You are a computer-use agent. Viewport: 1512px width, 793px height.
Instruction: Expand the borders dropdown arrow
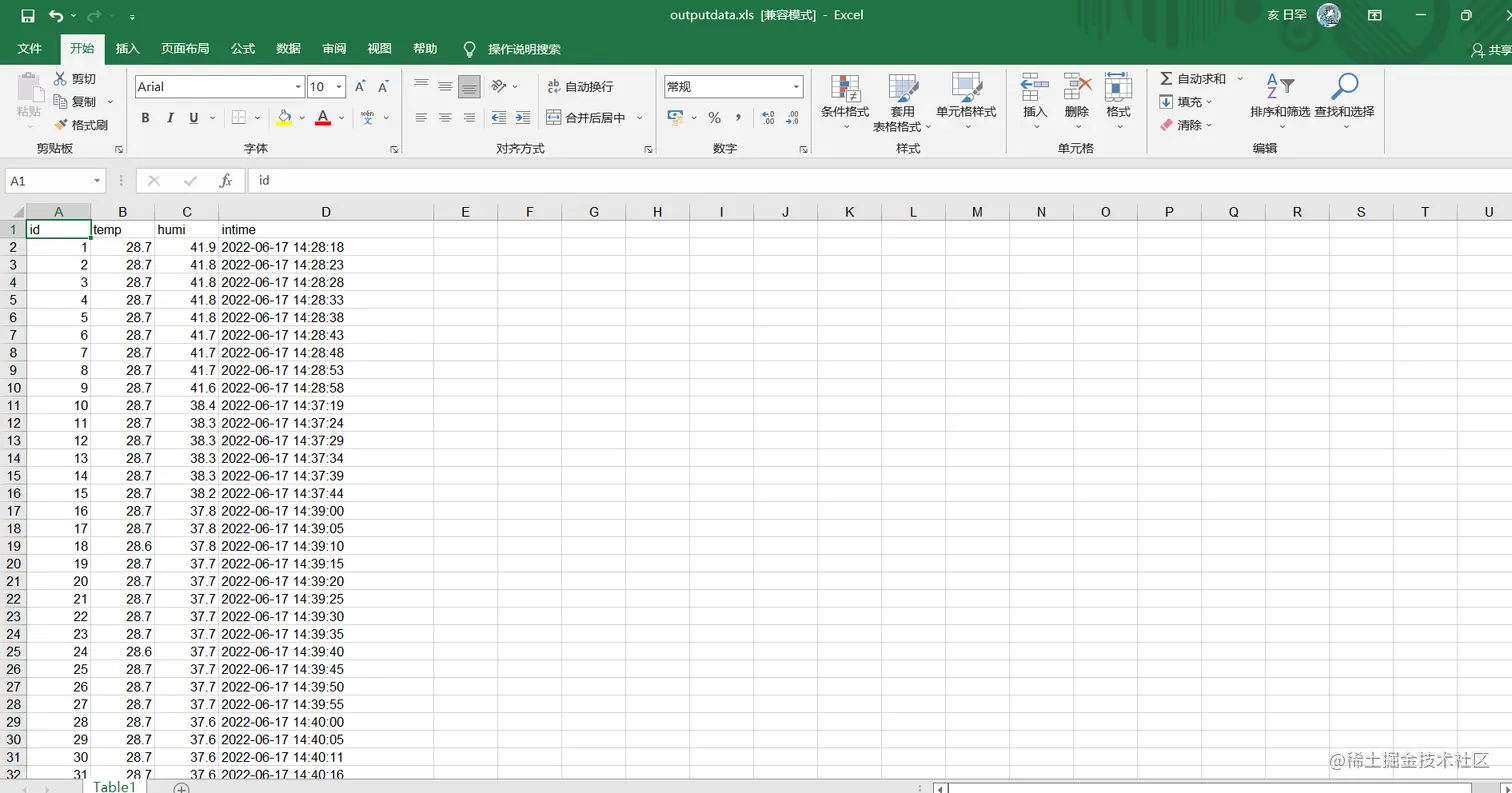(x=257, y=118)
